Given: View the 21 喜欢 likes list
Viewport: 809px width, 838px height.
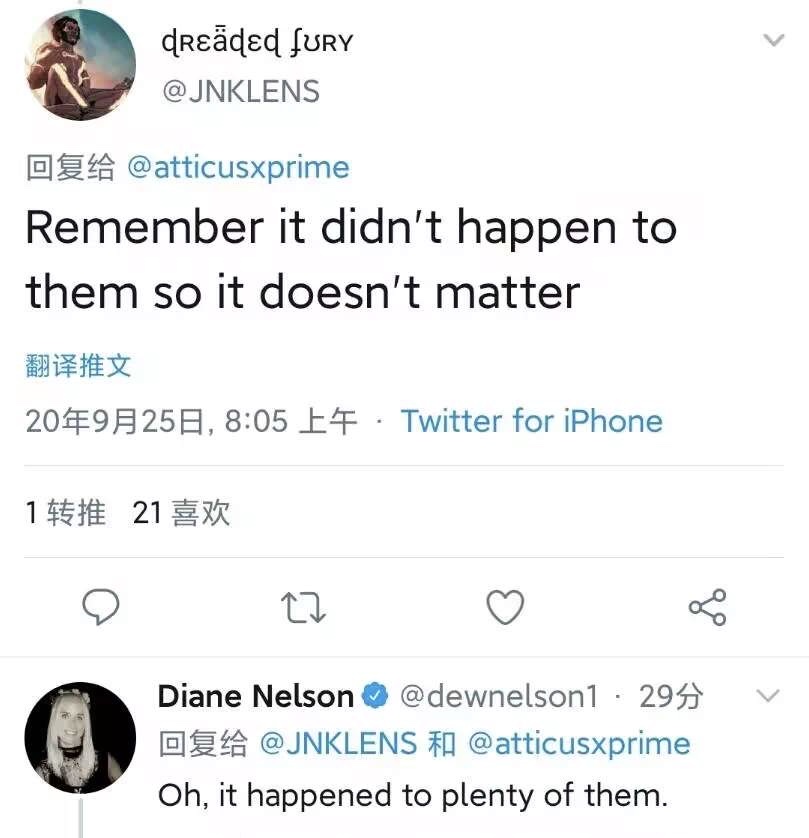Looking at the screenshot, I should [x=181, y=513].
